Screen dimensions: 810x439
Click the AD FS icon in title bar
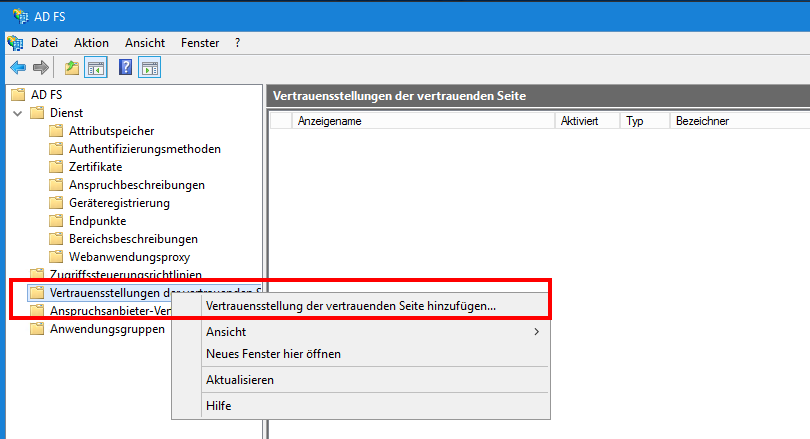pyautogui.click(x=21, y=17)
